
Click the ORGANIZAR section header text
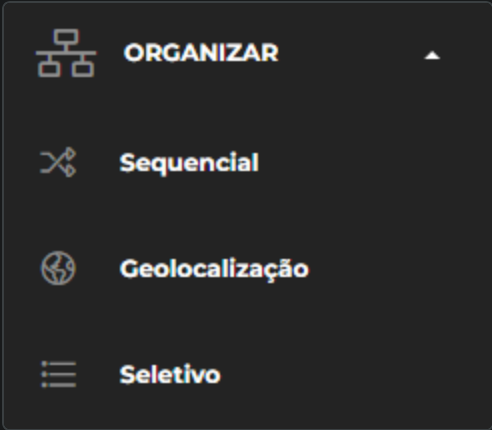201,53
